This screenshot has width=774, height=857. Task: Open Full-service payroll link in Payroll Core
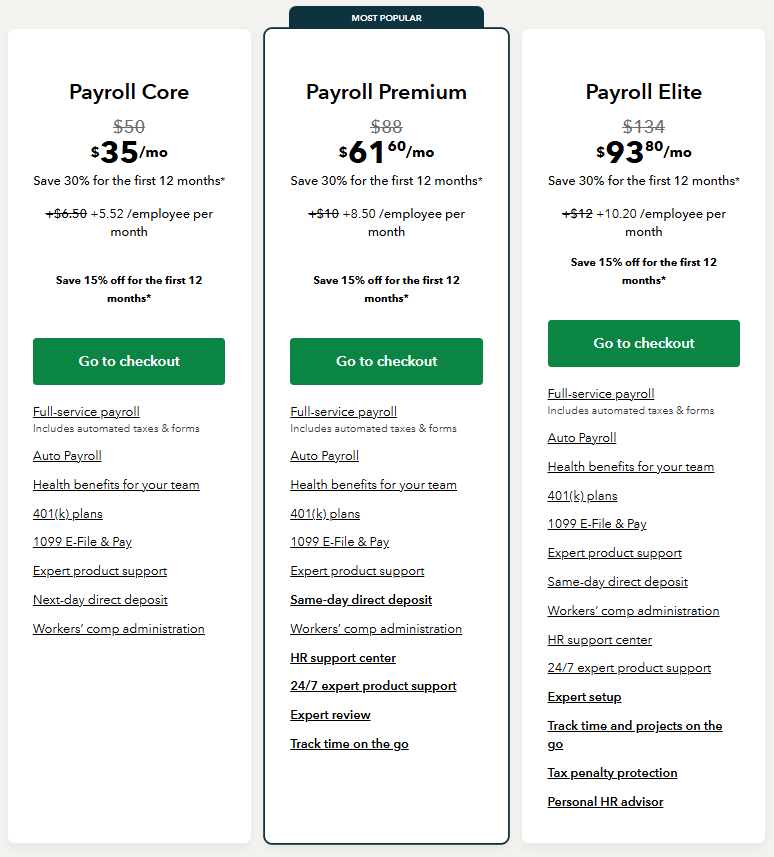point(86,412)
